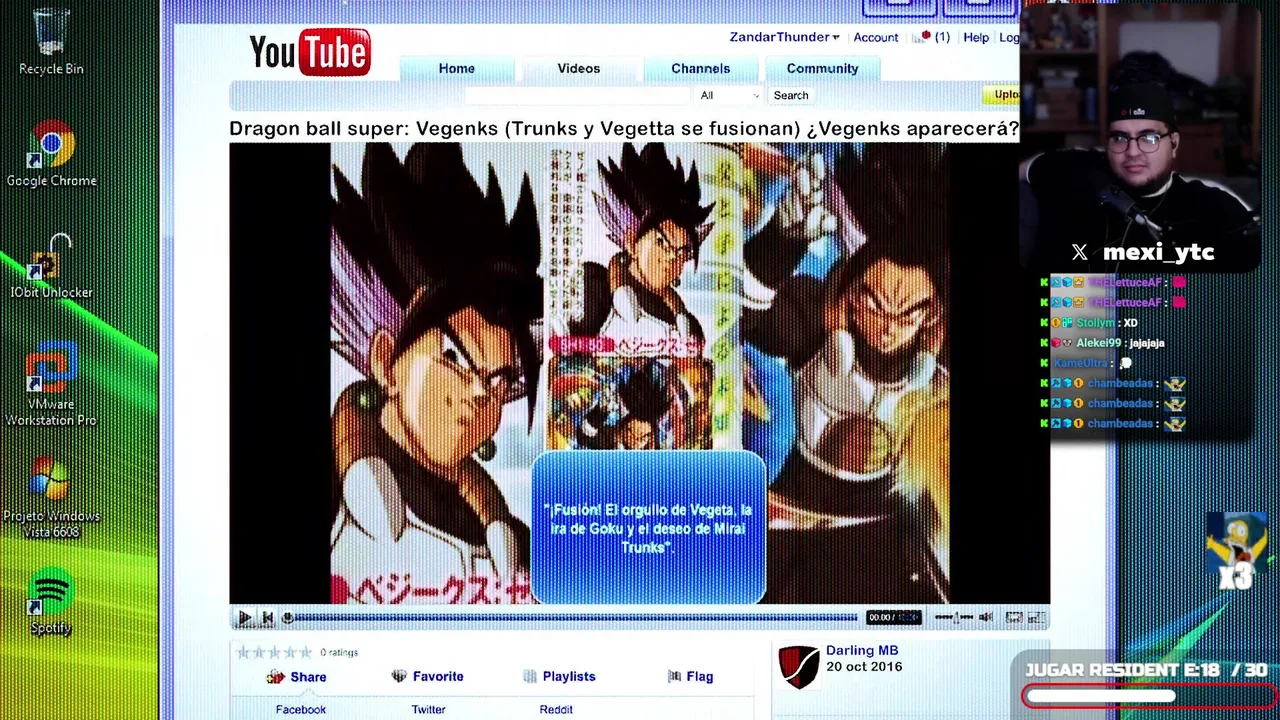Viewport: 1280px width, 720px height.
Task: Click the yellow Upload button
Action: point(1002,95)
